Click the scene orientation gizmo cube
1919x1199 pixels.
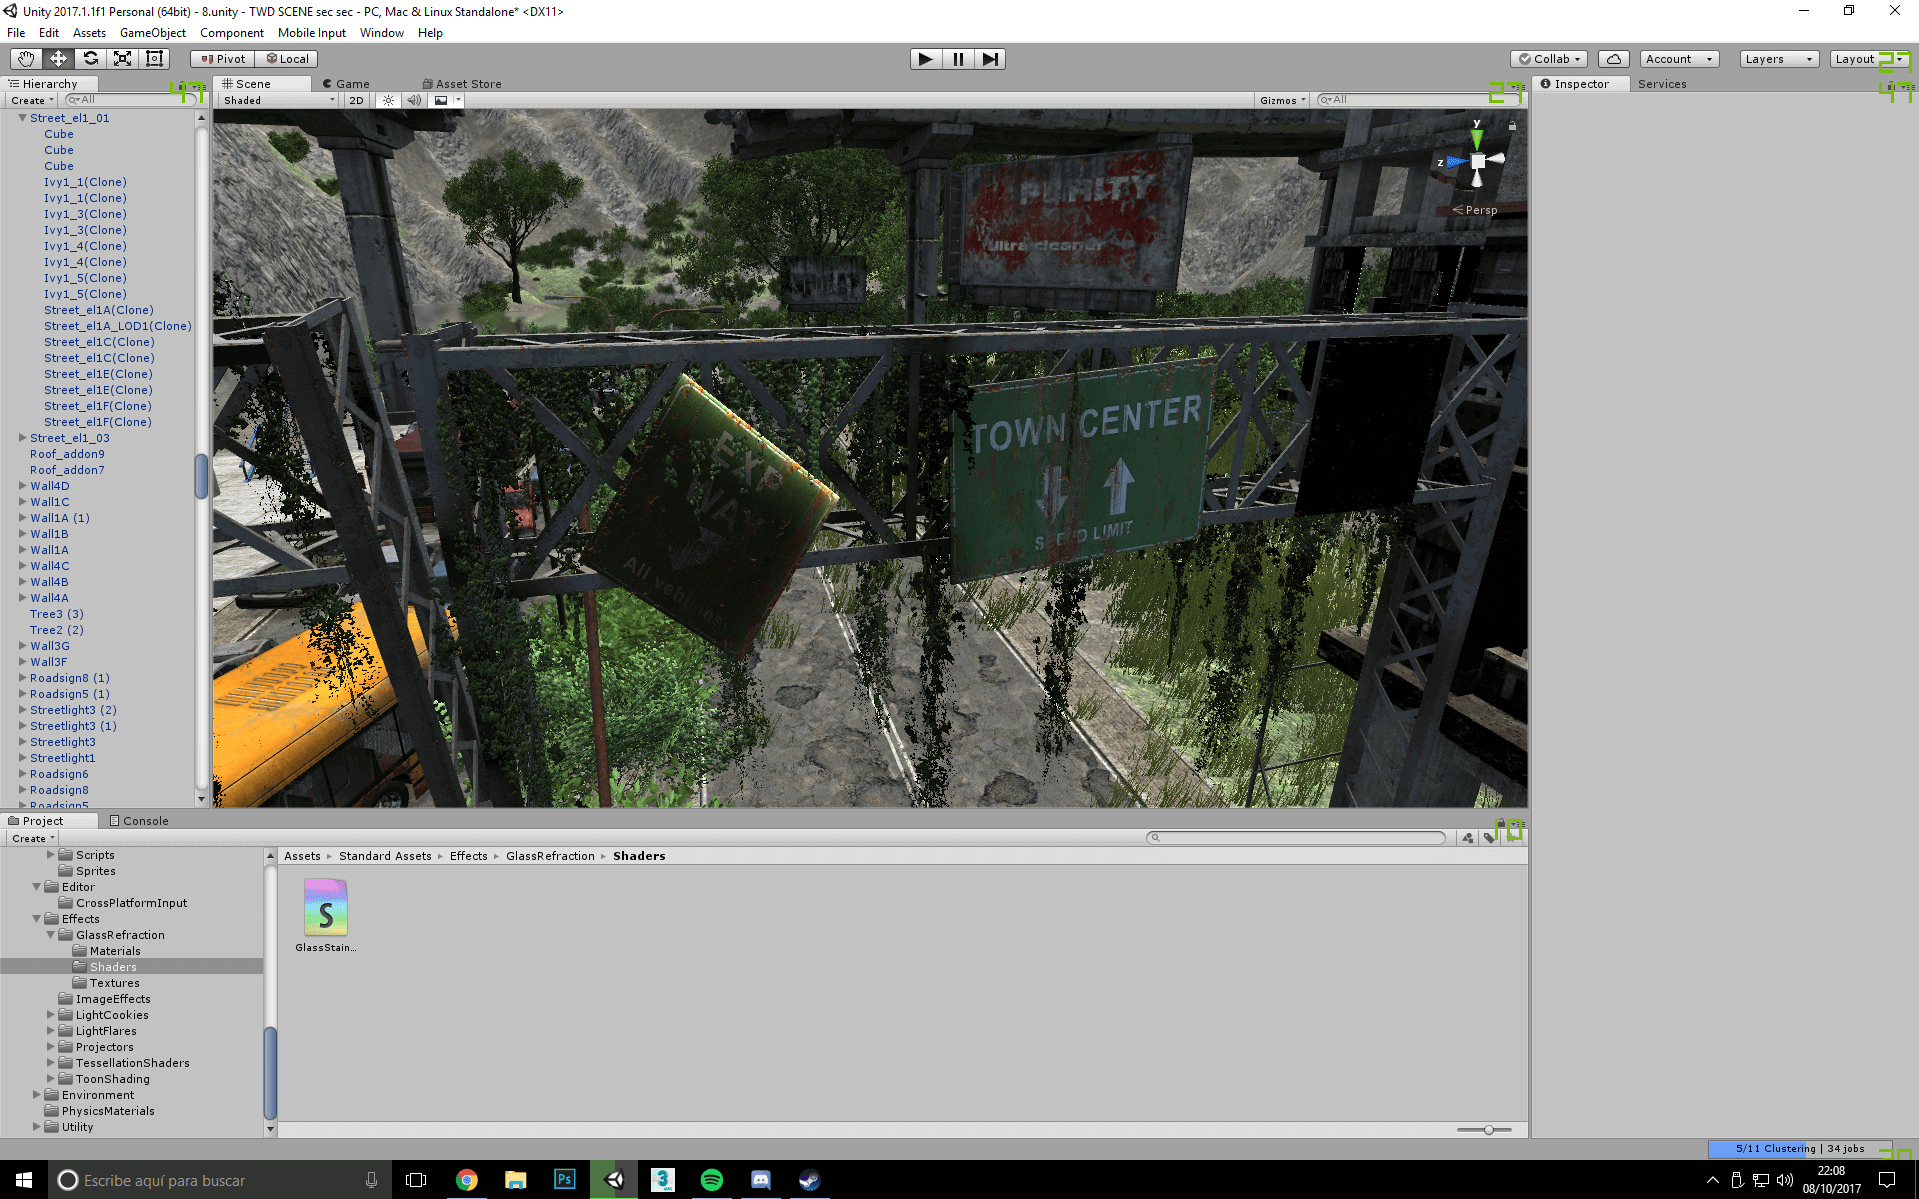[x=1477, y=161]
